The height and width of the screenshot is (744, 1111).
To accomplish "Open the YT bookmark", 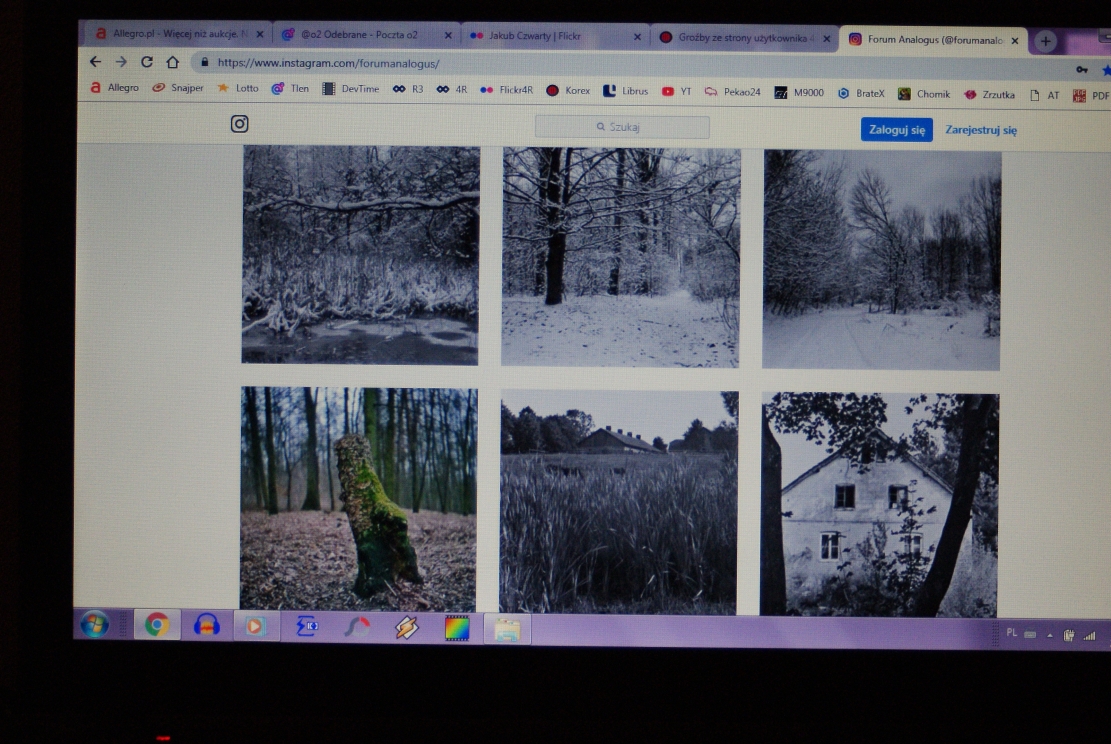I will click(677, 91).
